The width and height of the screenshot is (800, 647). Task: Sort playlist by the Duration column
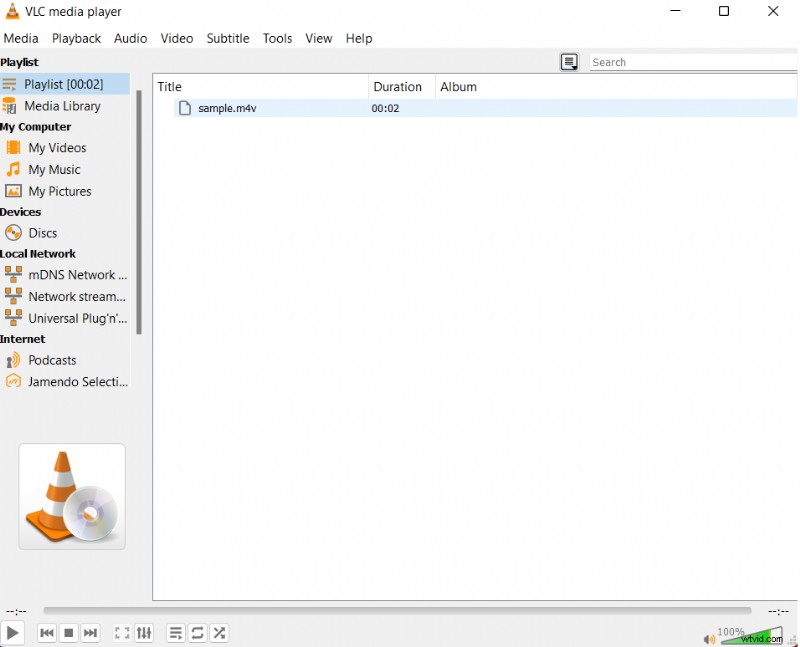(398, 87)
